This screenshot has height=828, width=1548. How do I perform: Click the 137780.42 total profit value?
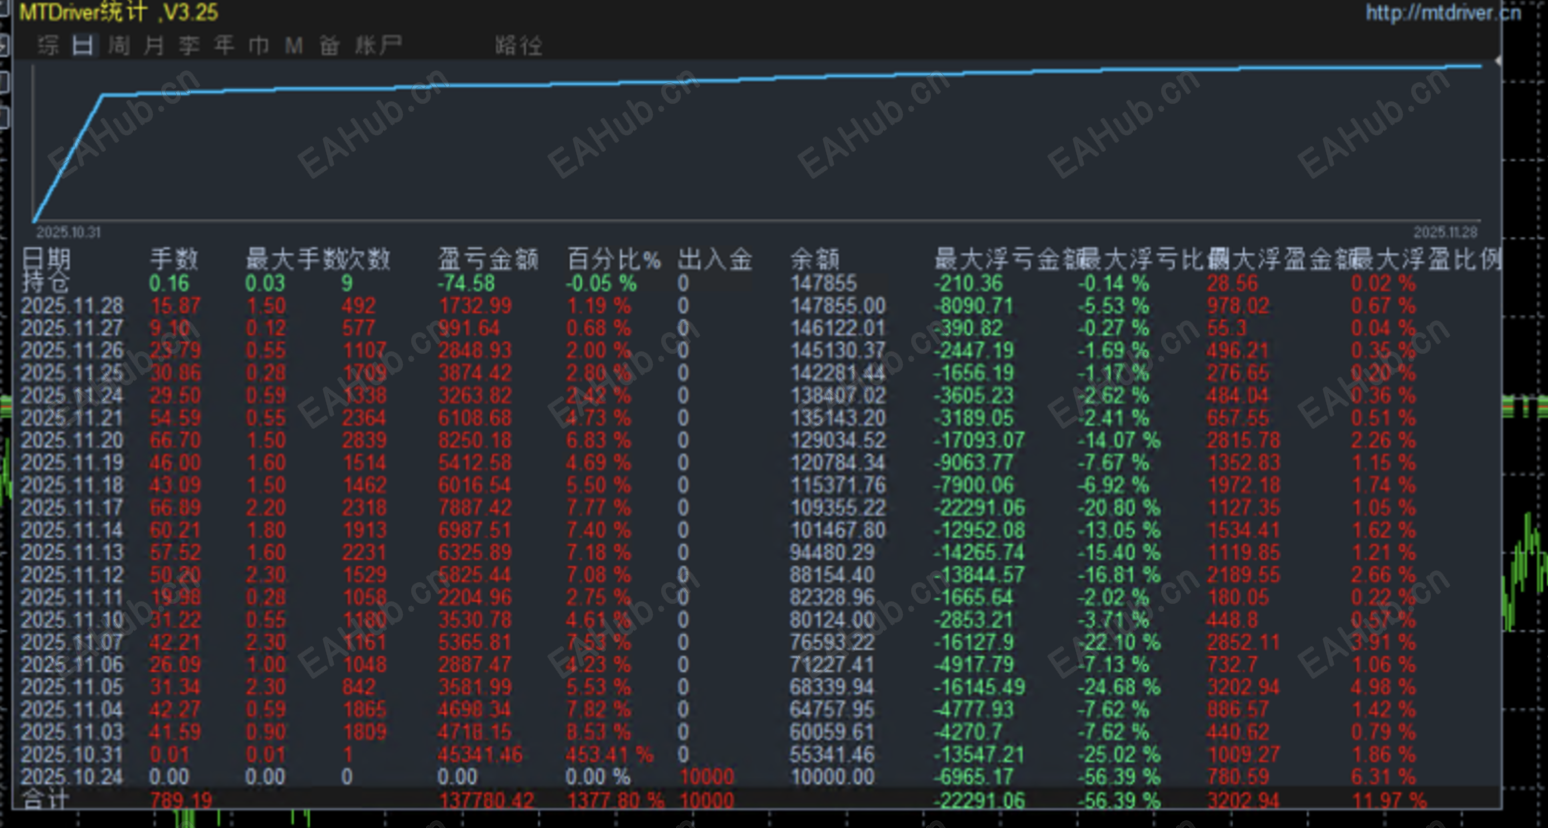pyautogui.click(x=487, y=800)
